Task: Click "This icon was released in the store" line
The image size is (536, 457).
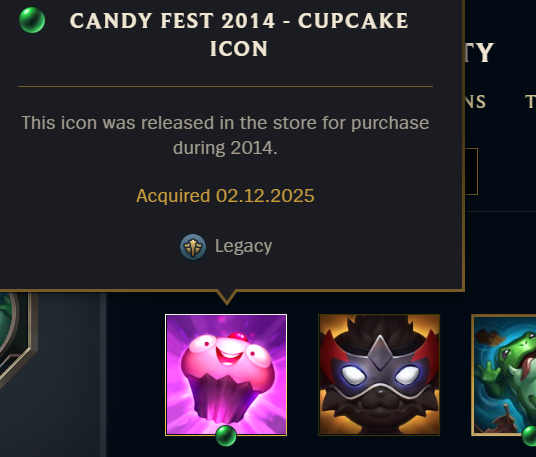Action: coord(225,123)
